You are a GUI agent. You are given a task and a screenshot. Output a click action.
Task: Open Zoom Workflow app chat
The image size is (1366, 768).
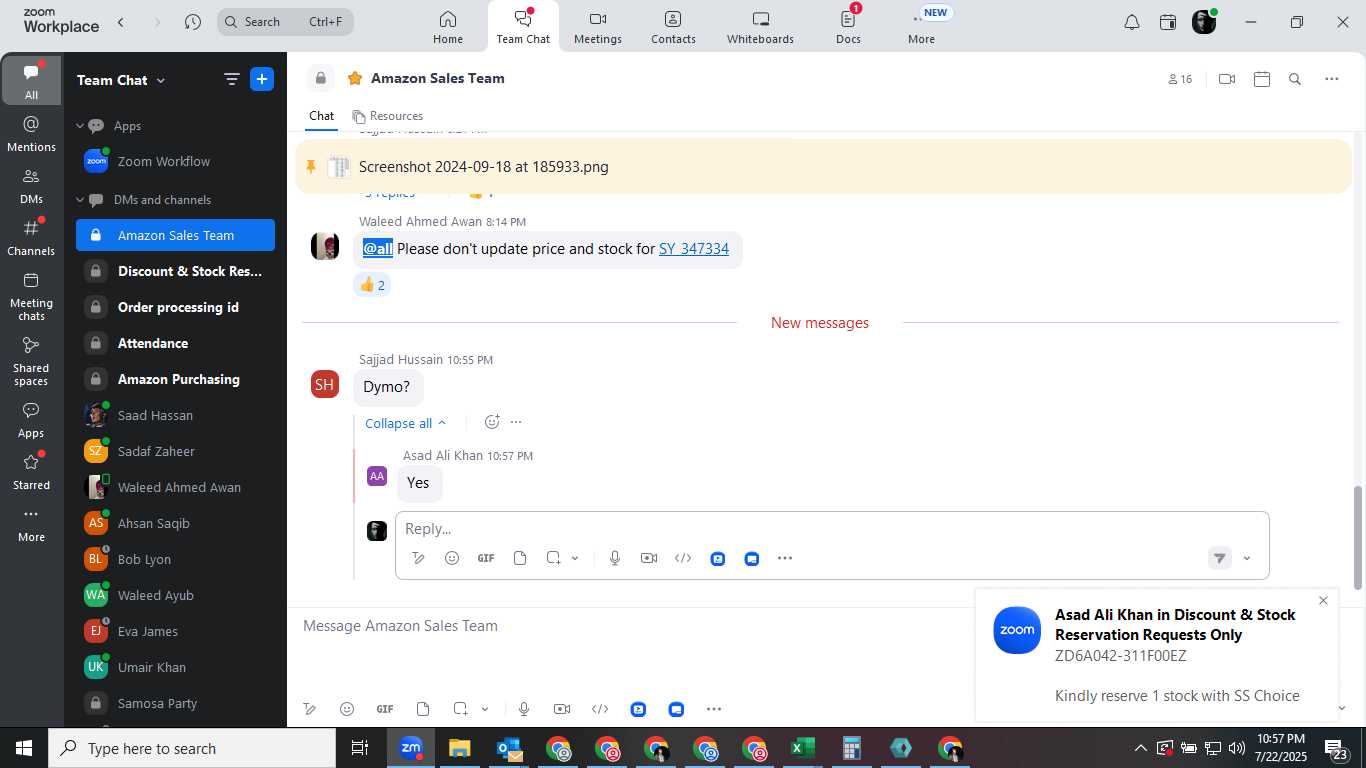[175, 161]
